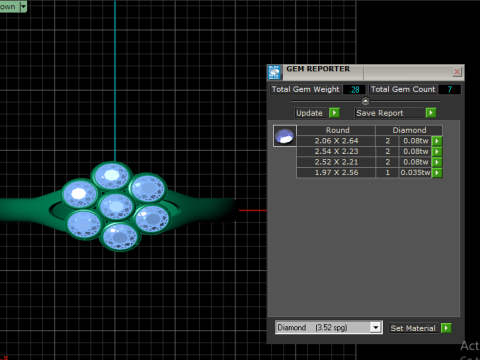
Task: Select the 2.54 X 2.23 size cell
Action: (x=336, y=152)
